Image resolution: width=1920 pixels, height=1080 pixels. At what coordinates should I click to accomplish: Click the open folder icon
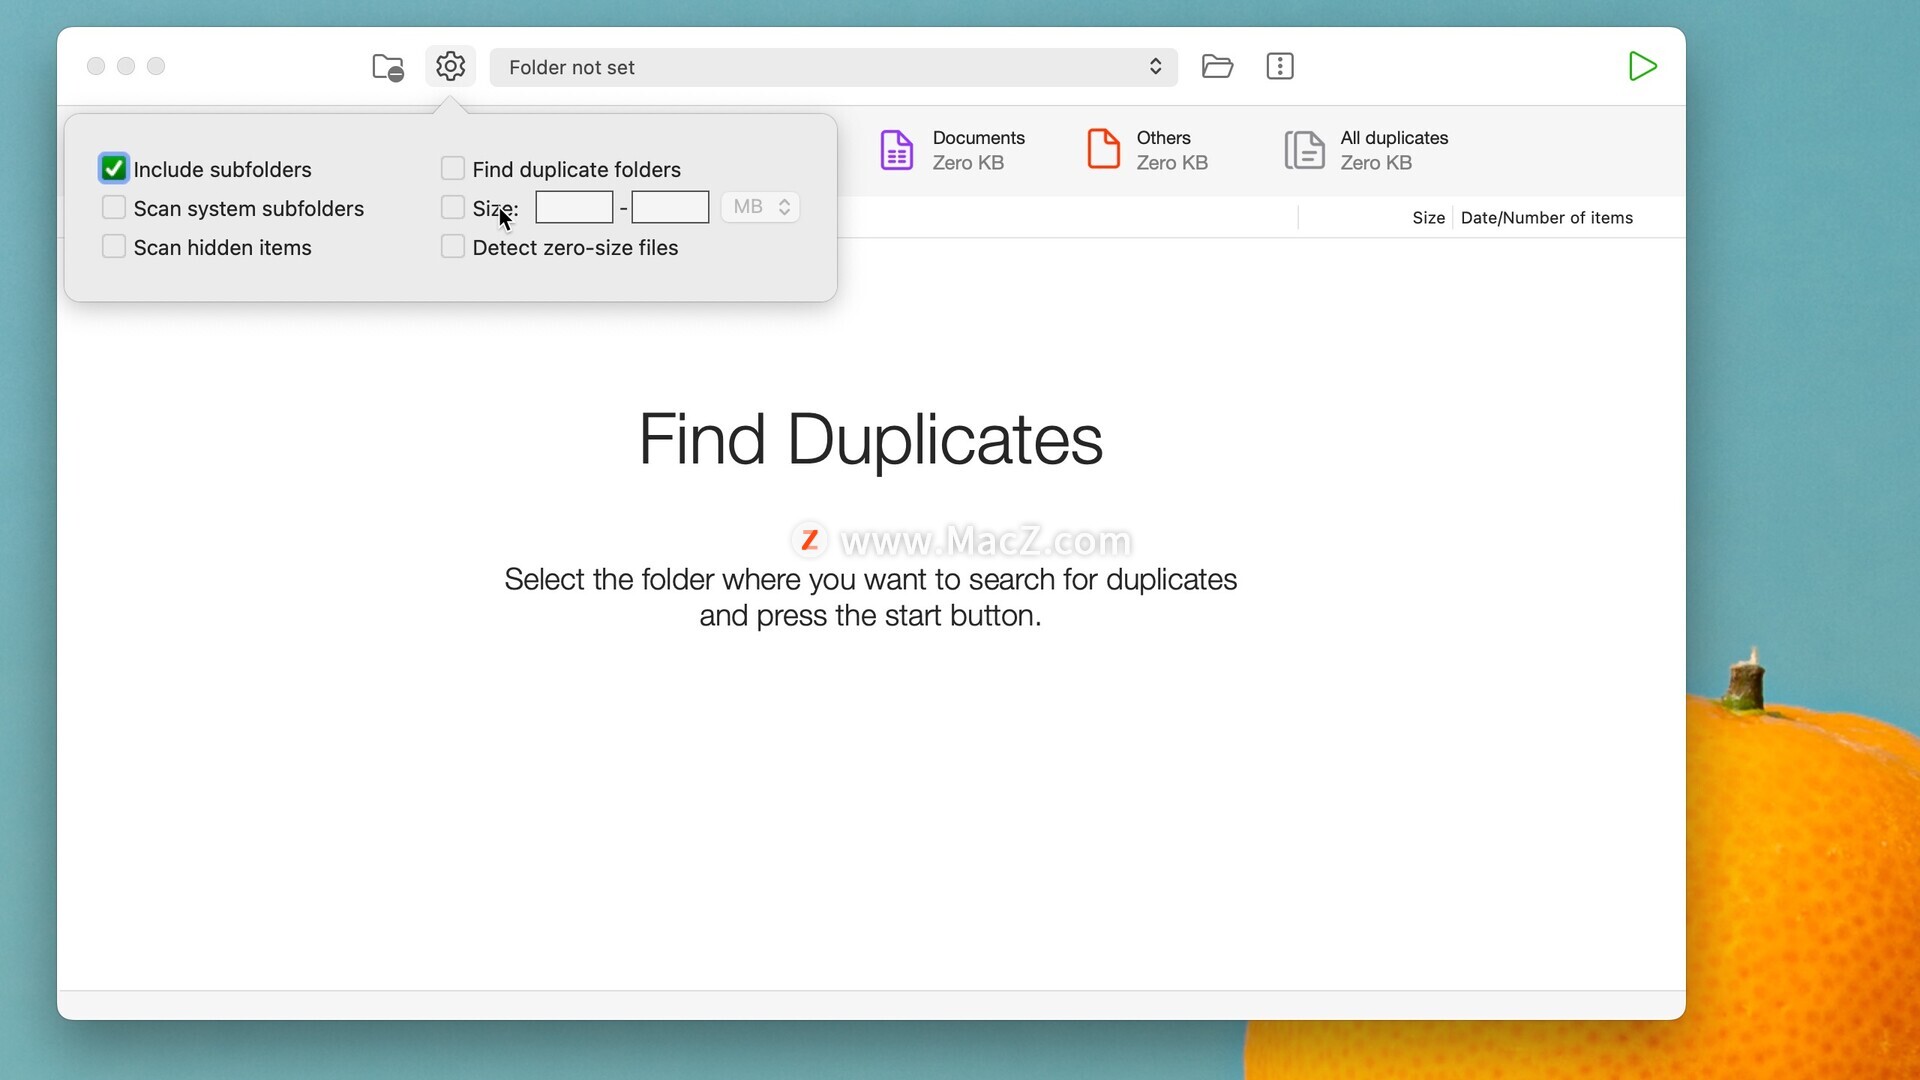(1217, 67)
